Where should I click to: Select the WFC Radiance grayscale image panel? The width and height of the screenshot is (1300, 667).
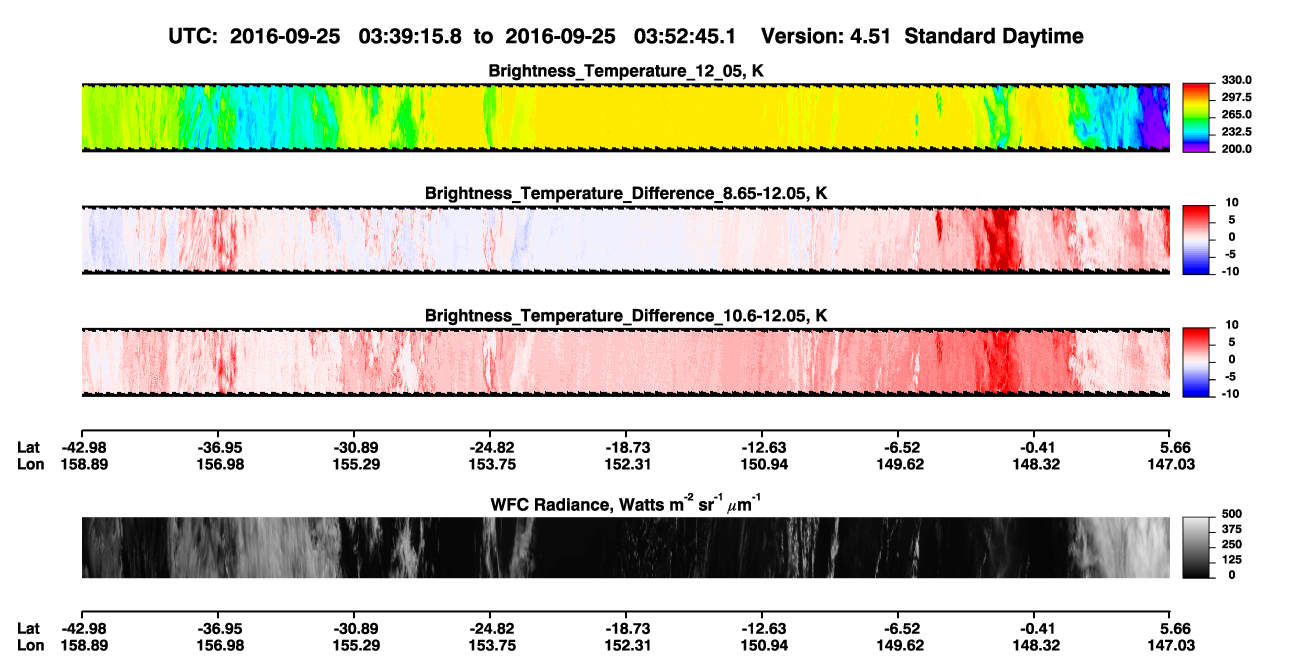point(625,547)
